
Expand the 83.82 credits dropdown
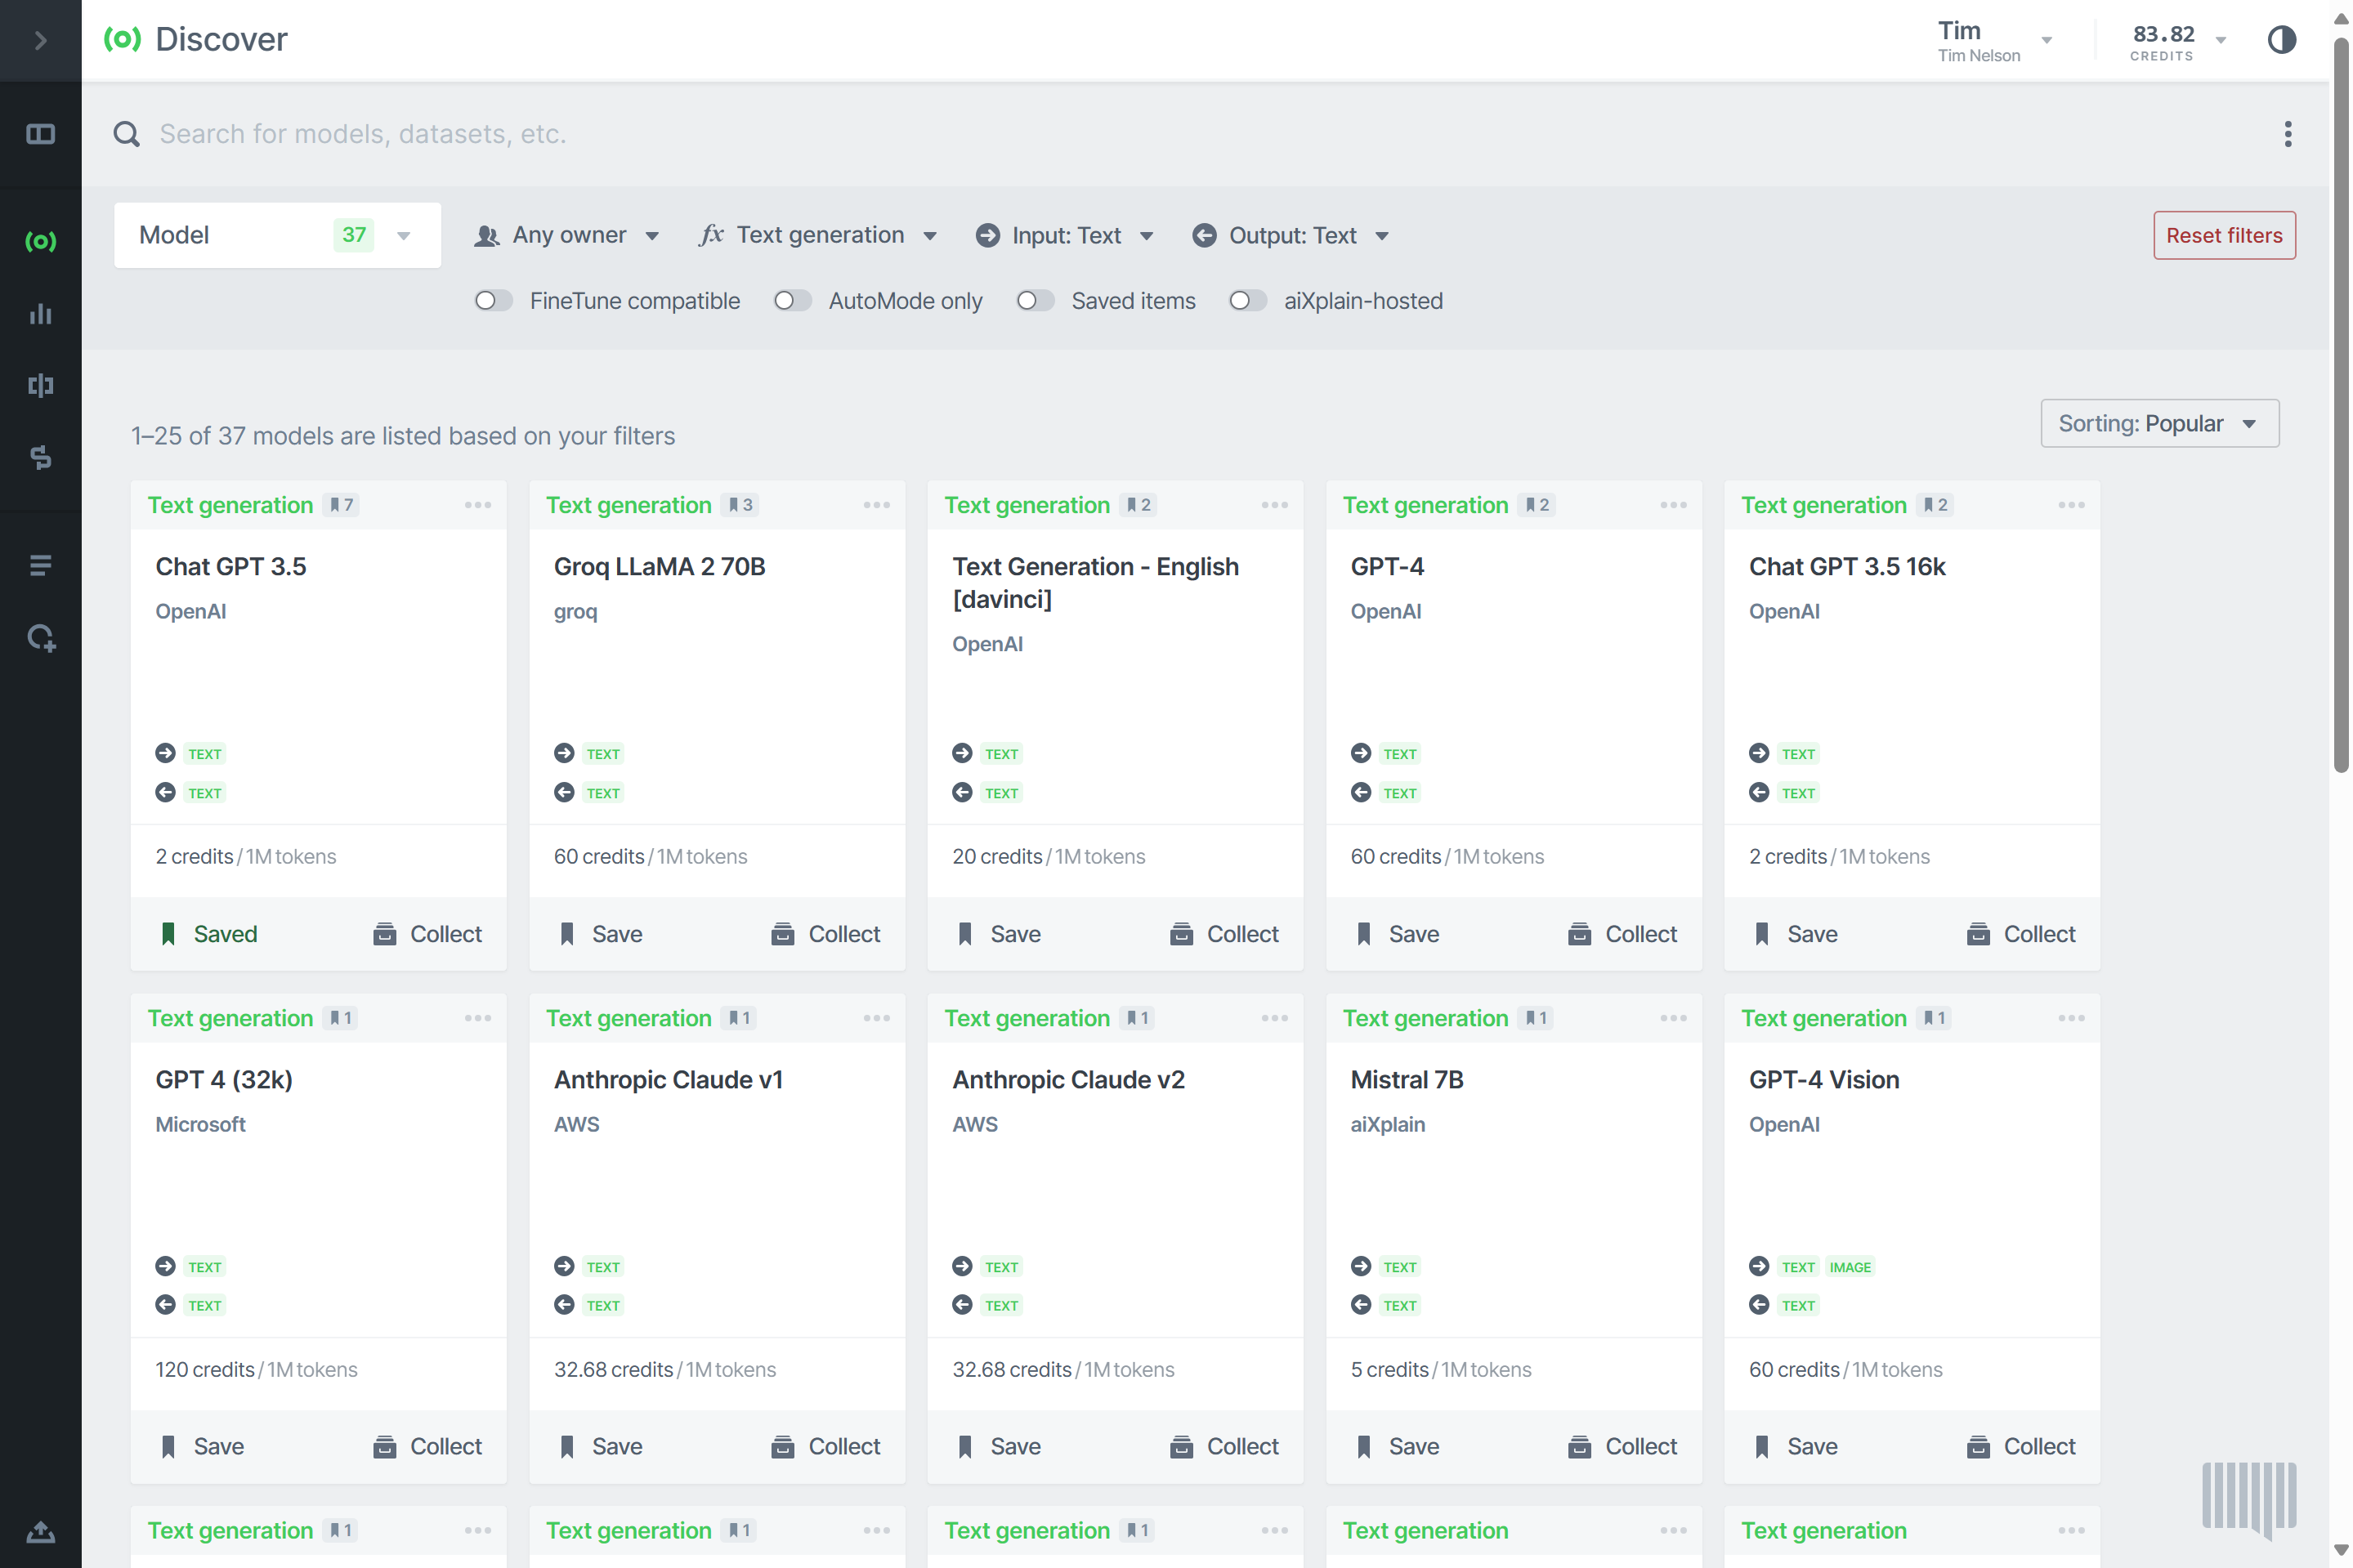point(2177,40)
